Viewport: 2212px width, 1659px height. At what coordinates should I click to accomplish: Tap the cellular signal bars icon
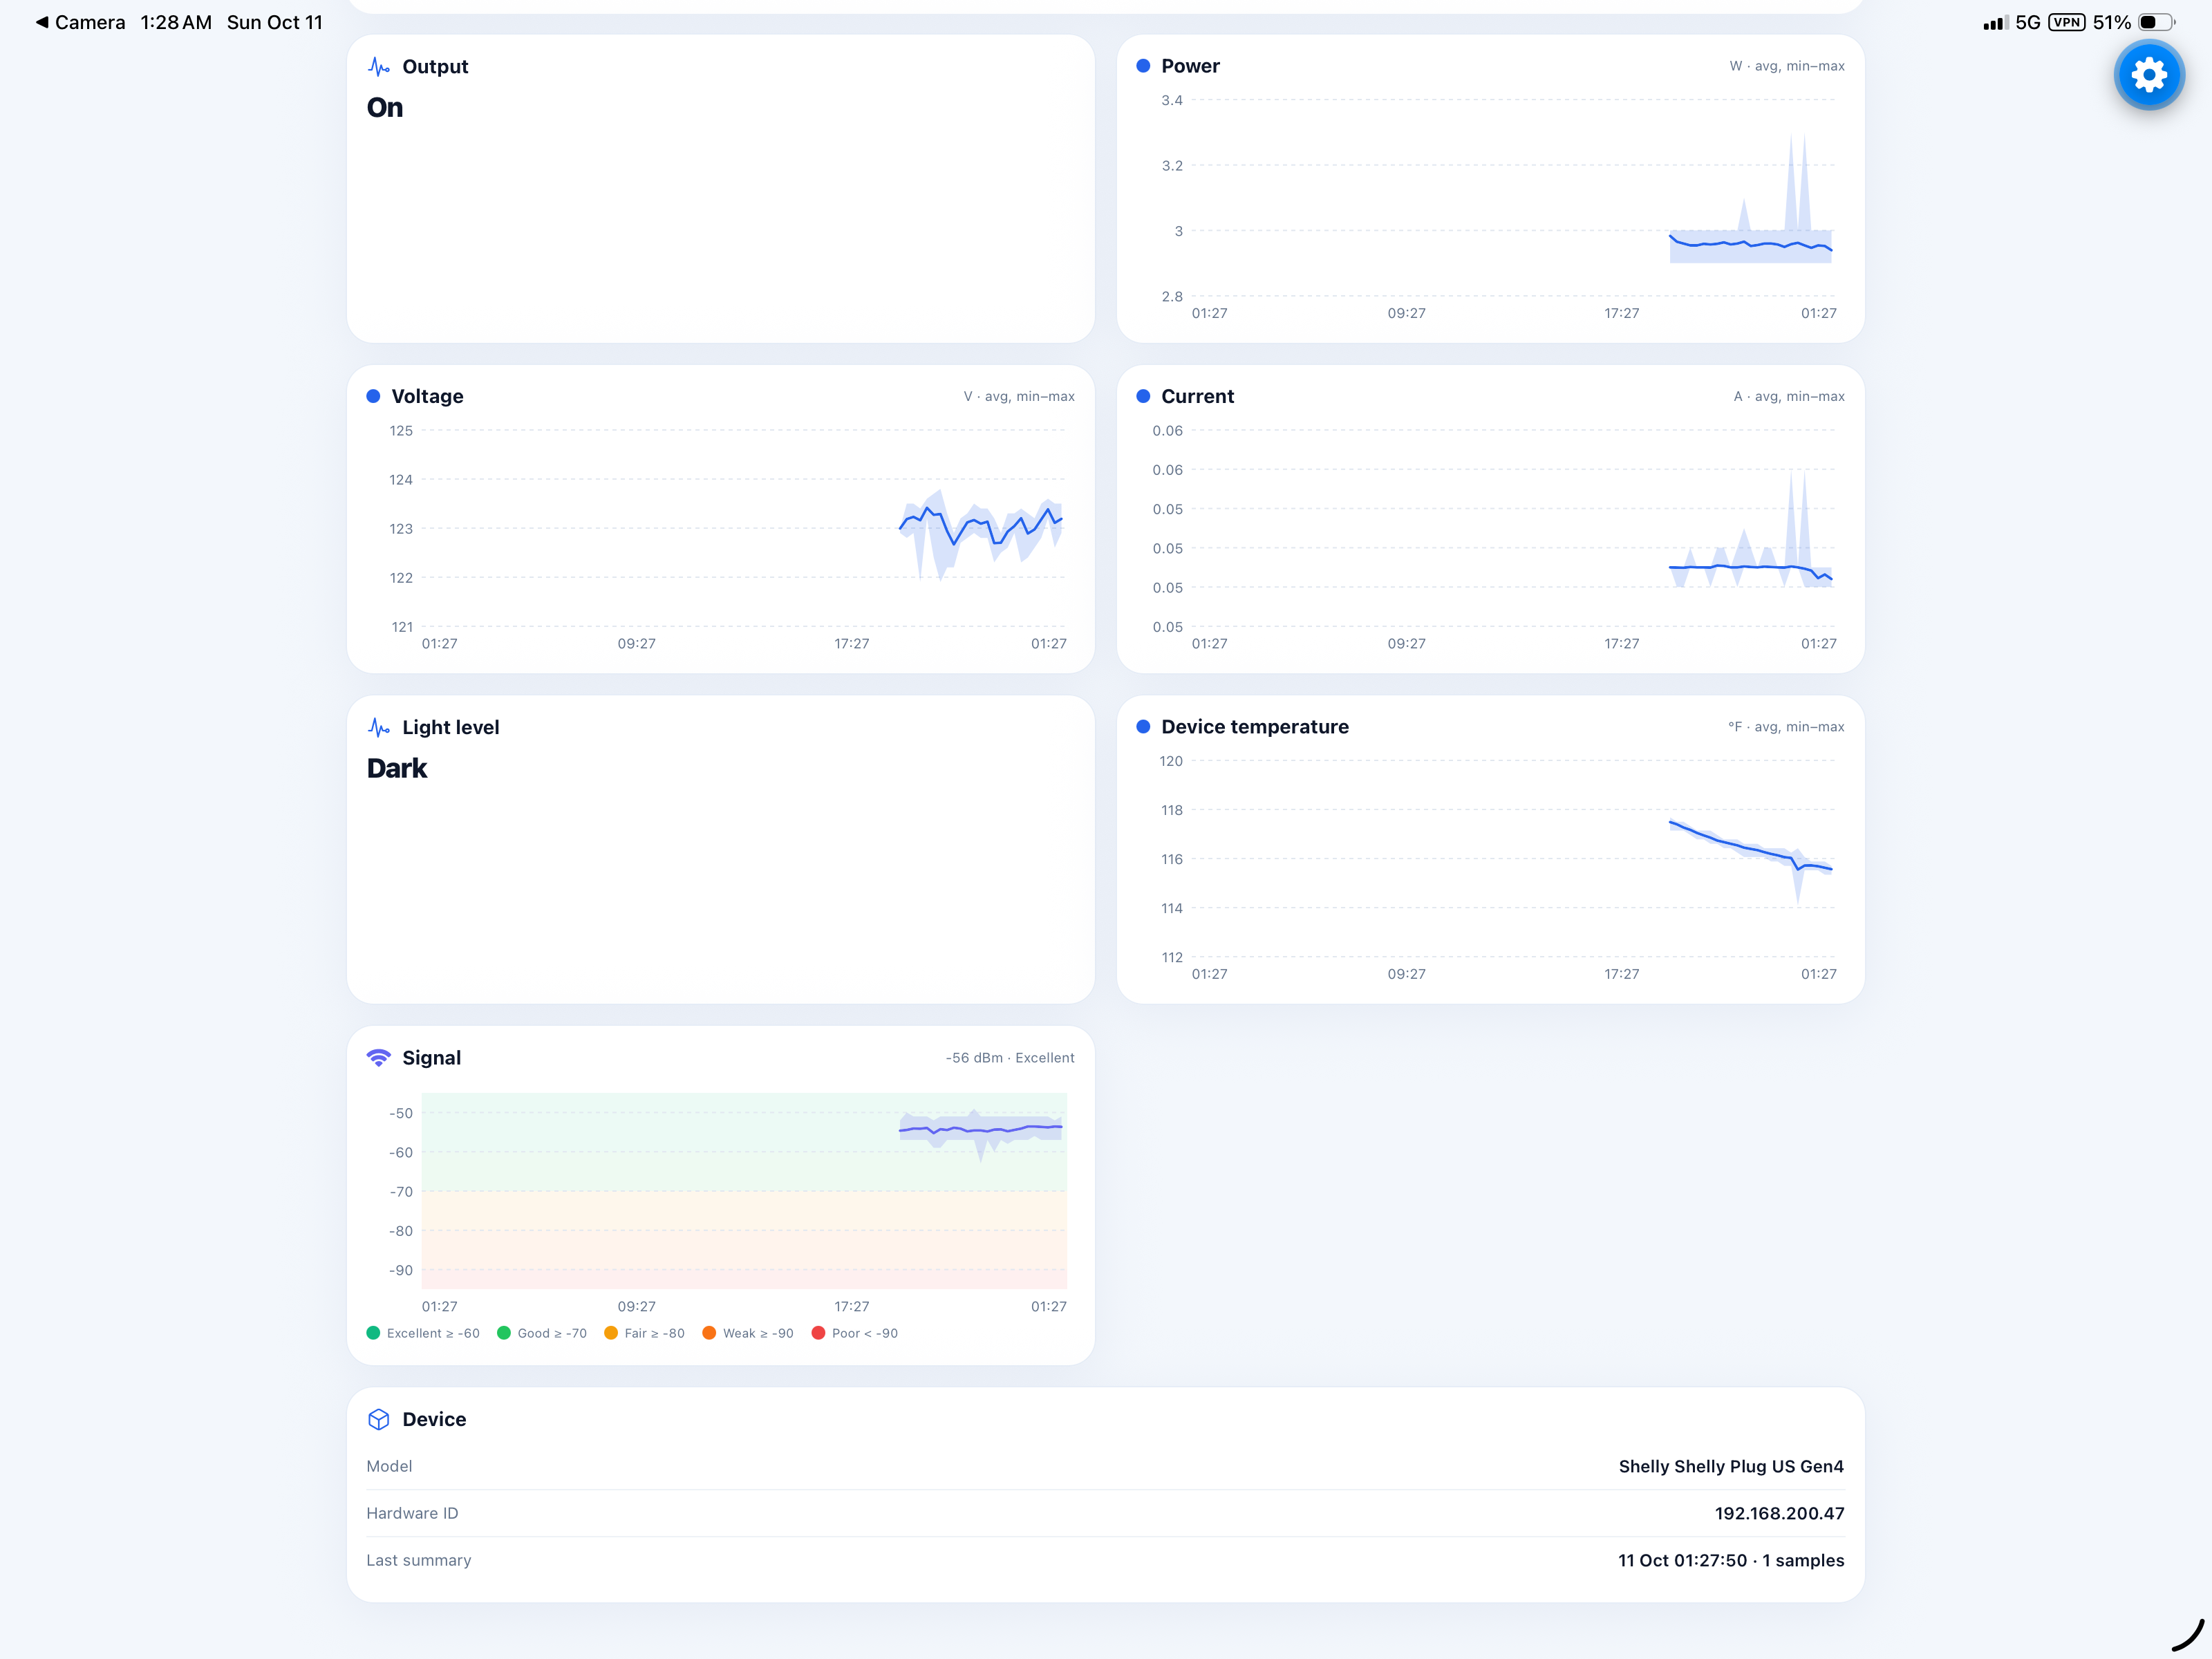[1995, 22]
